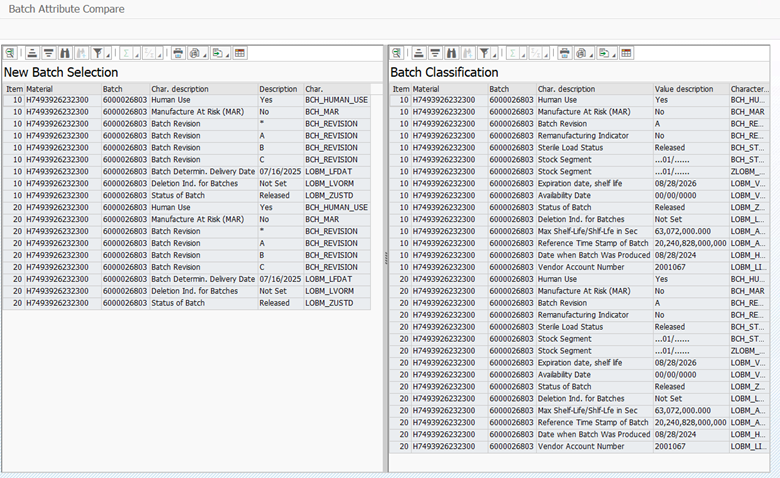This screenshot has width=780, height=478.
Task: Expand Total dropdown arrow in Batch Classification
Action: (523, 53)
